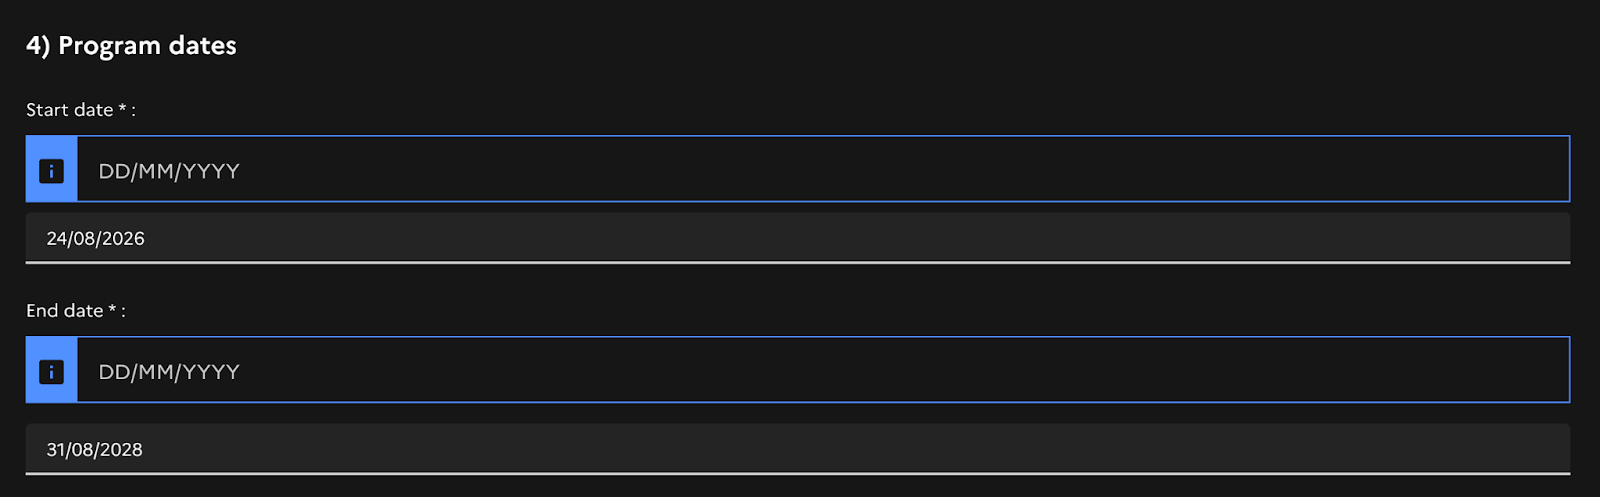
Task: Click the year 2026 in the Start date value
Action: [123, 239]
